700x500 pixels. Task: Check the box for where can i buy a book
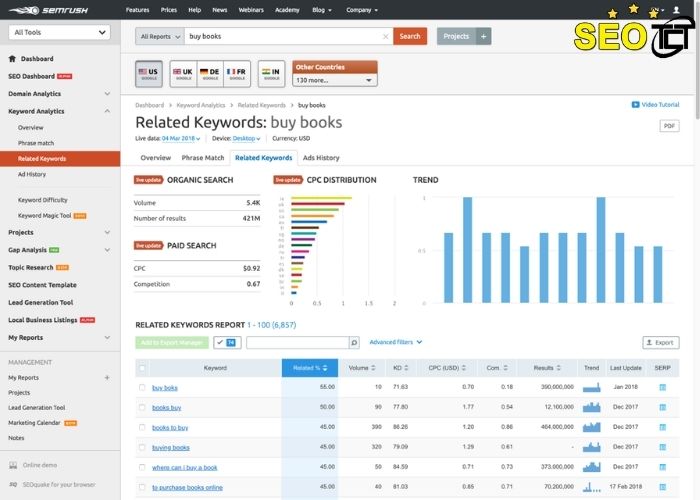click(x=142, y=467)
